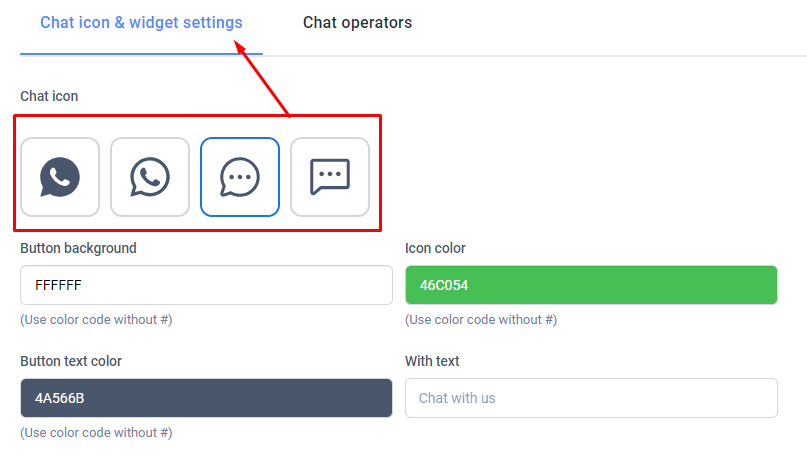807x463 pixels.
Task: Select the outlined WhatsApp phone icon
Action: (150, 177)
